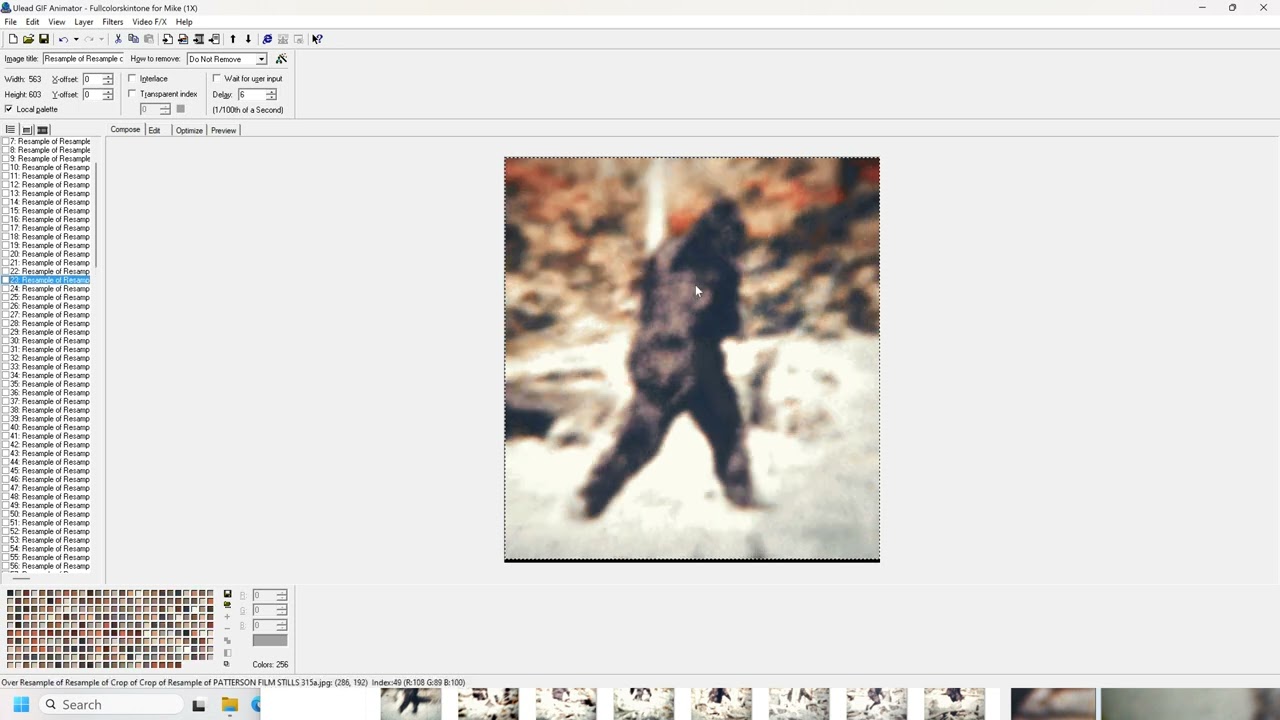Click the Cut scissors icon

coord(118,39)
